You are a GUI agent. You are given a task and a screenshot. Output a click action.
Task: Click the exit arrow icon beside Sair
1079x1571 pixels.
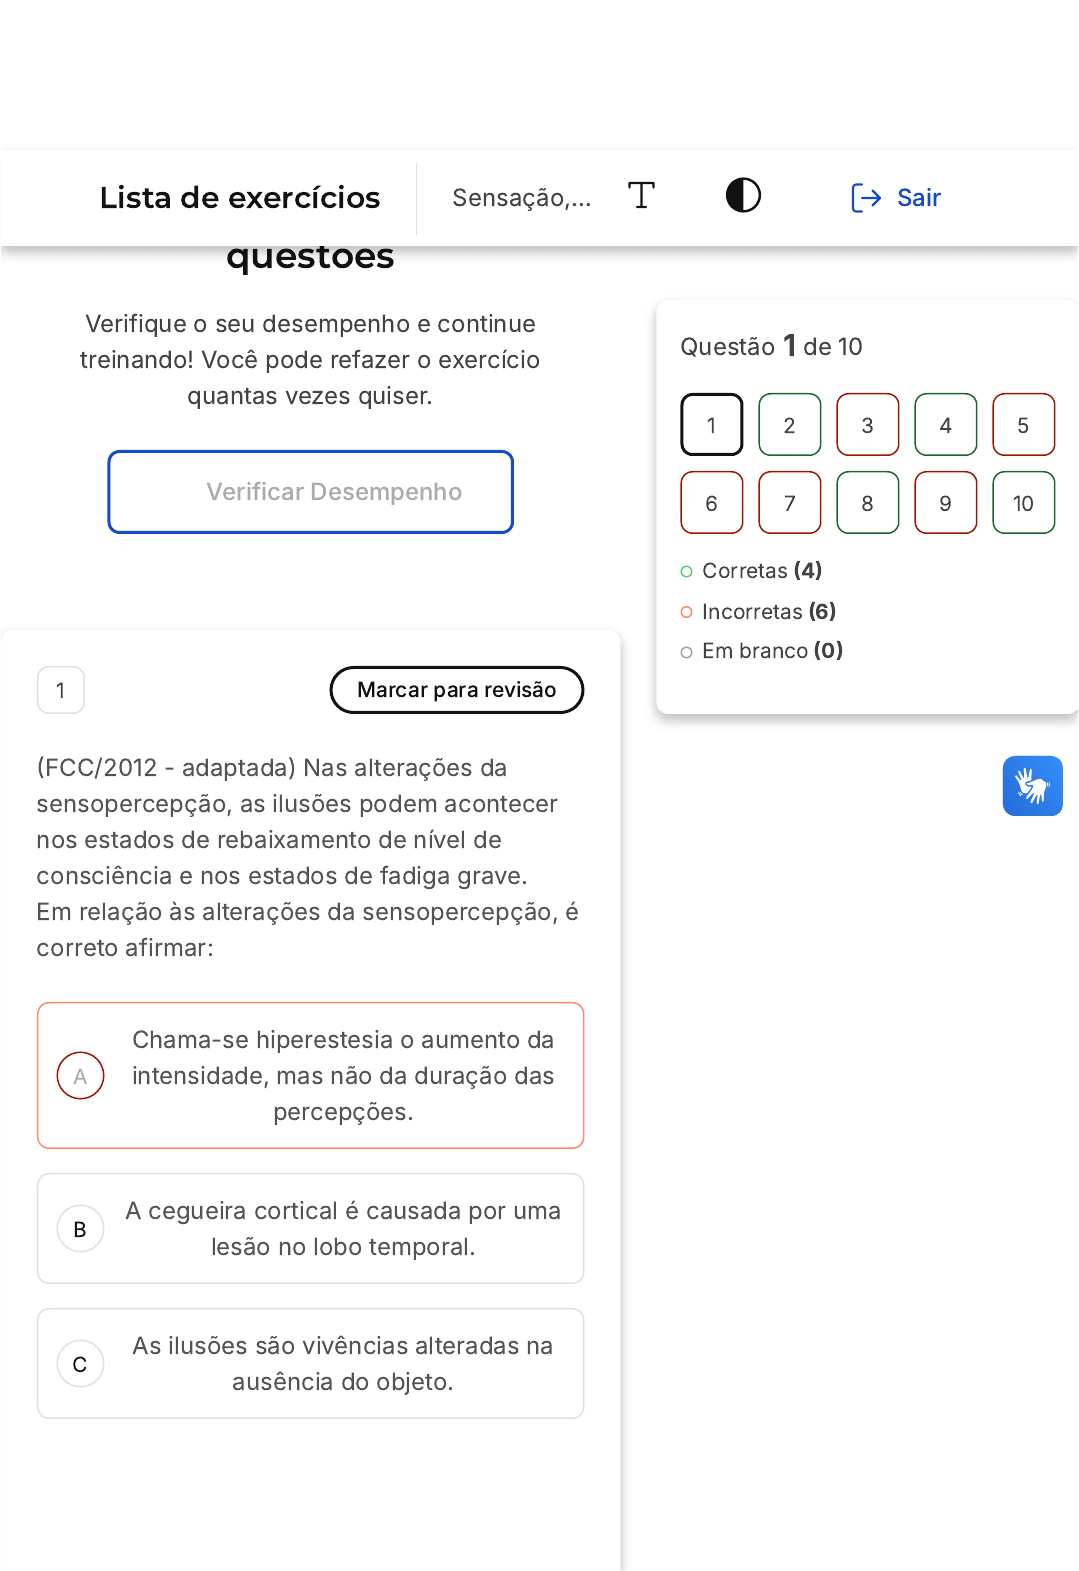pyautogui.click(x=865, y=198)
